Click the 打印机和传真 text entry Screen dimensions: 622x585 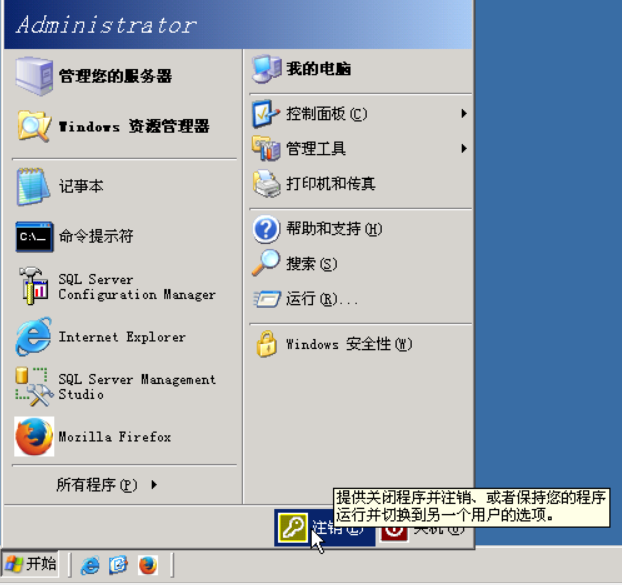click(x=330, y=184)
